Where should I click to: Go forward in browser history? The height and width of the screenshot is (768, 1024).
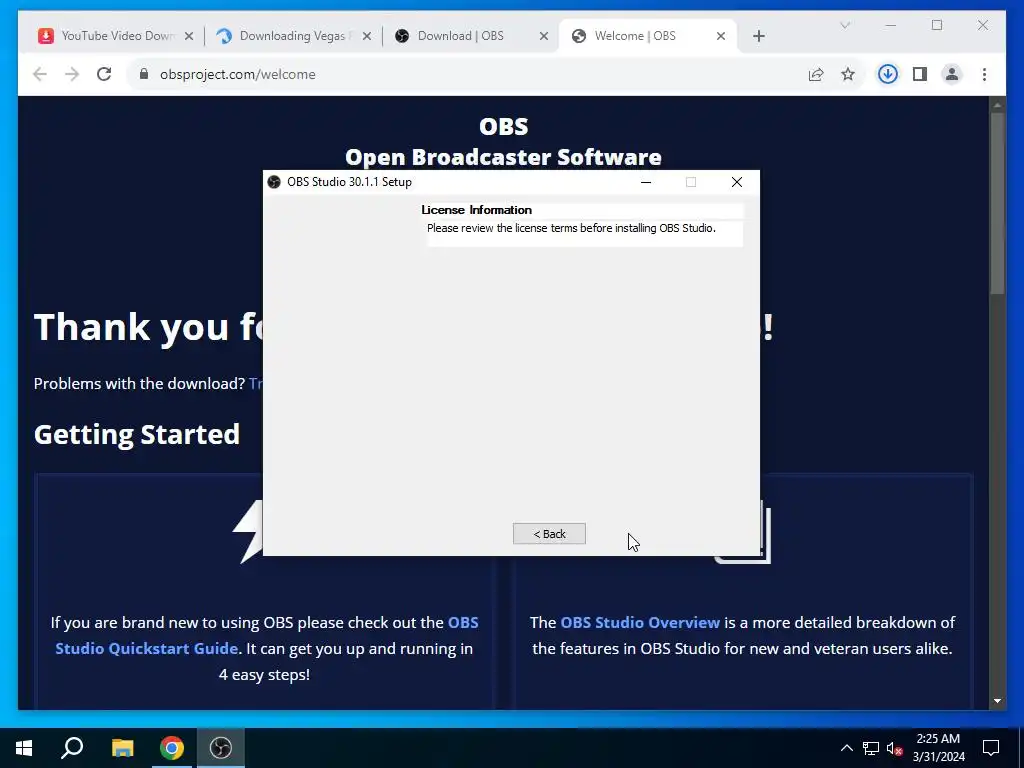pyautogui.click(x=72, y=74)
